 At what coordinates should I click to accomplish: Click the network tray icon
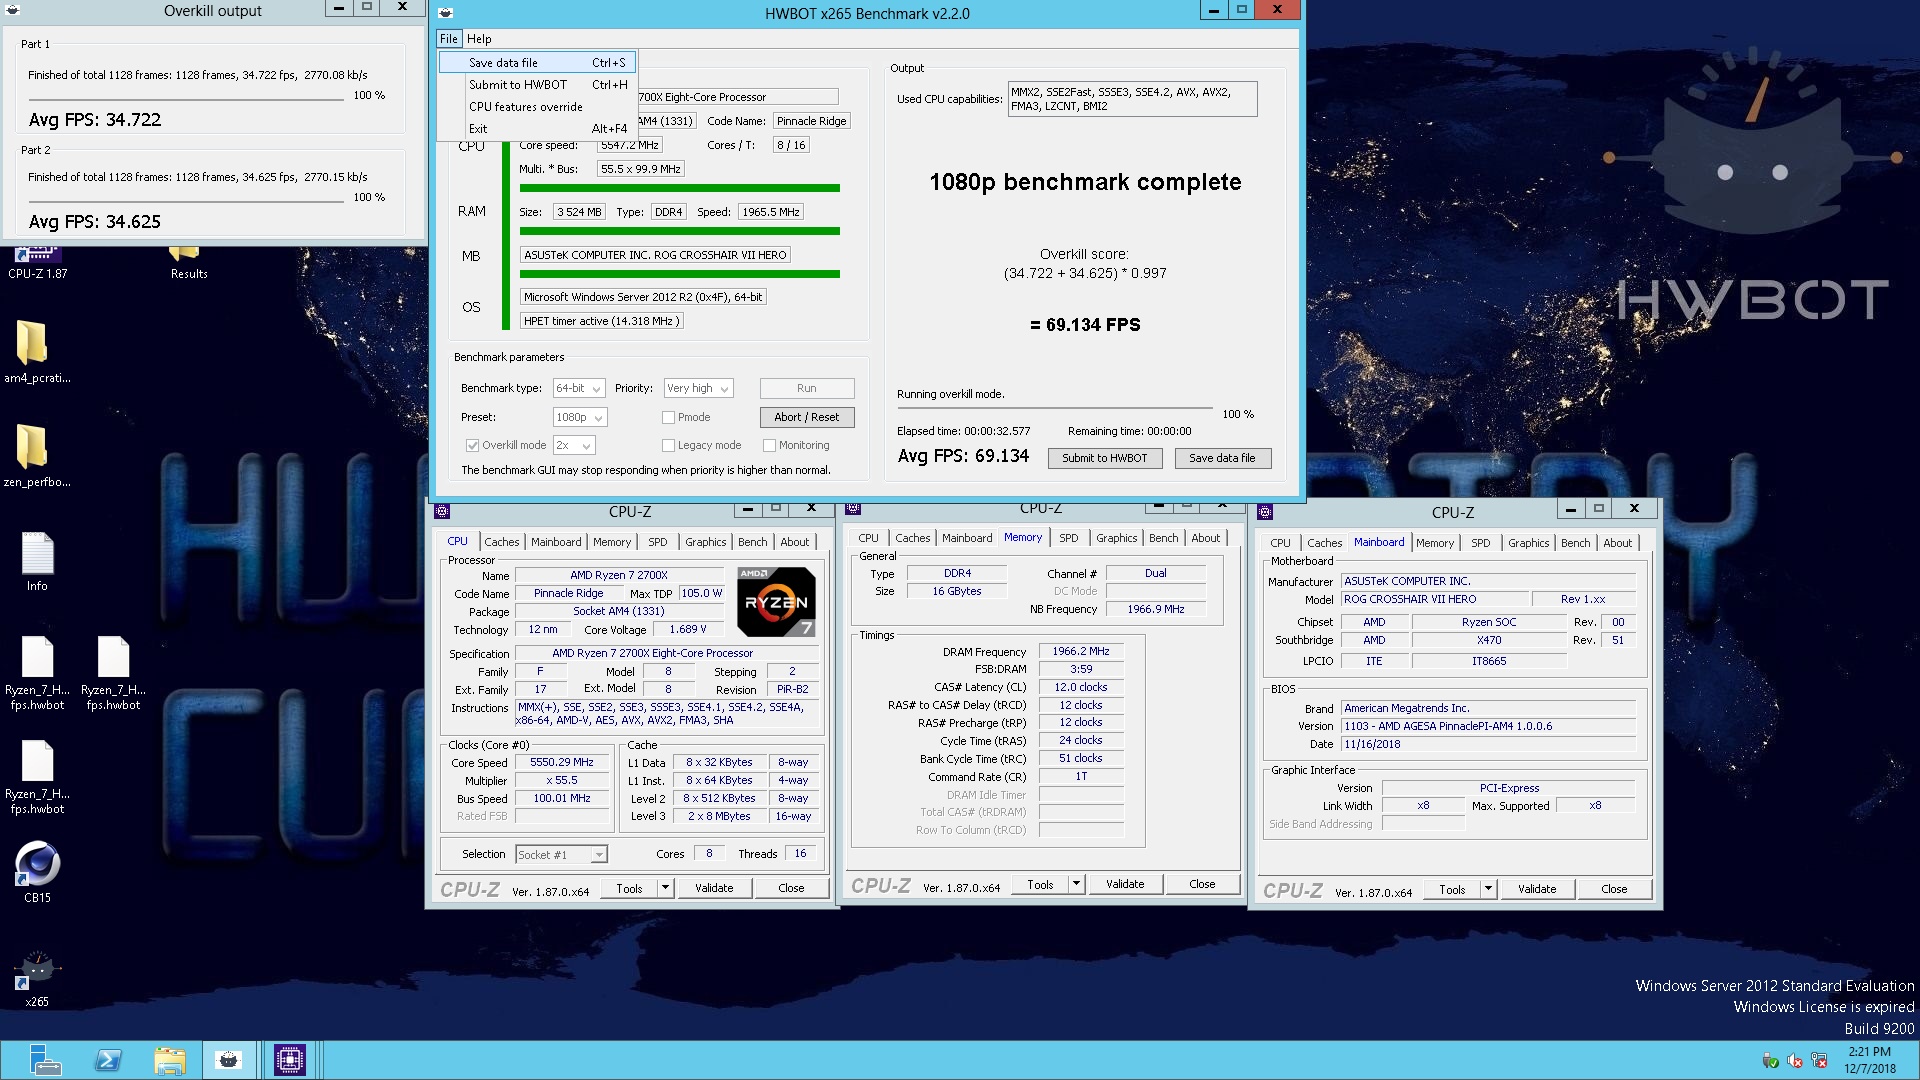point(1818,1061)
